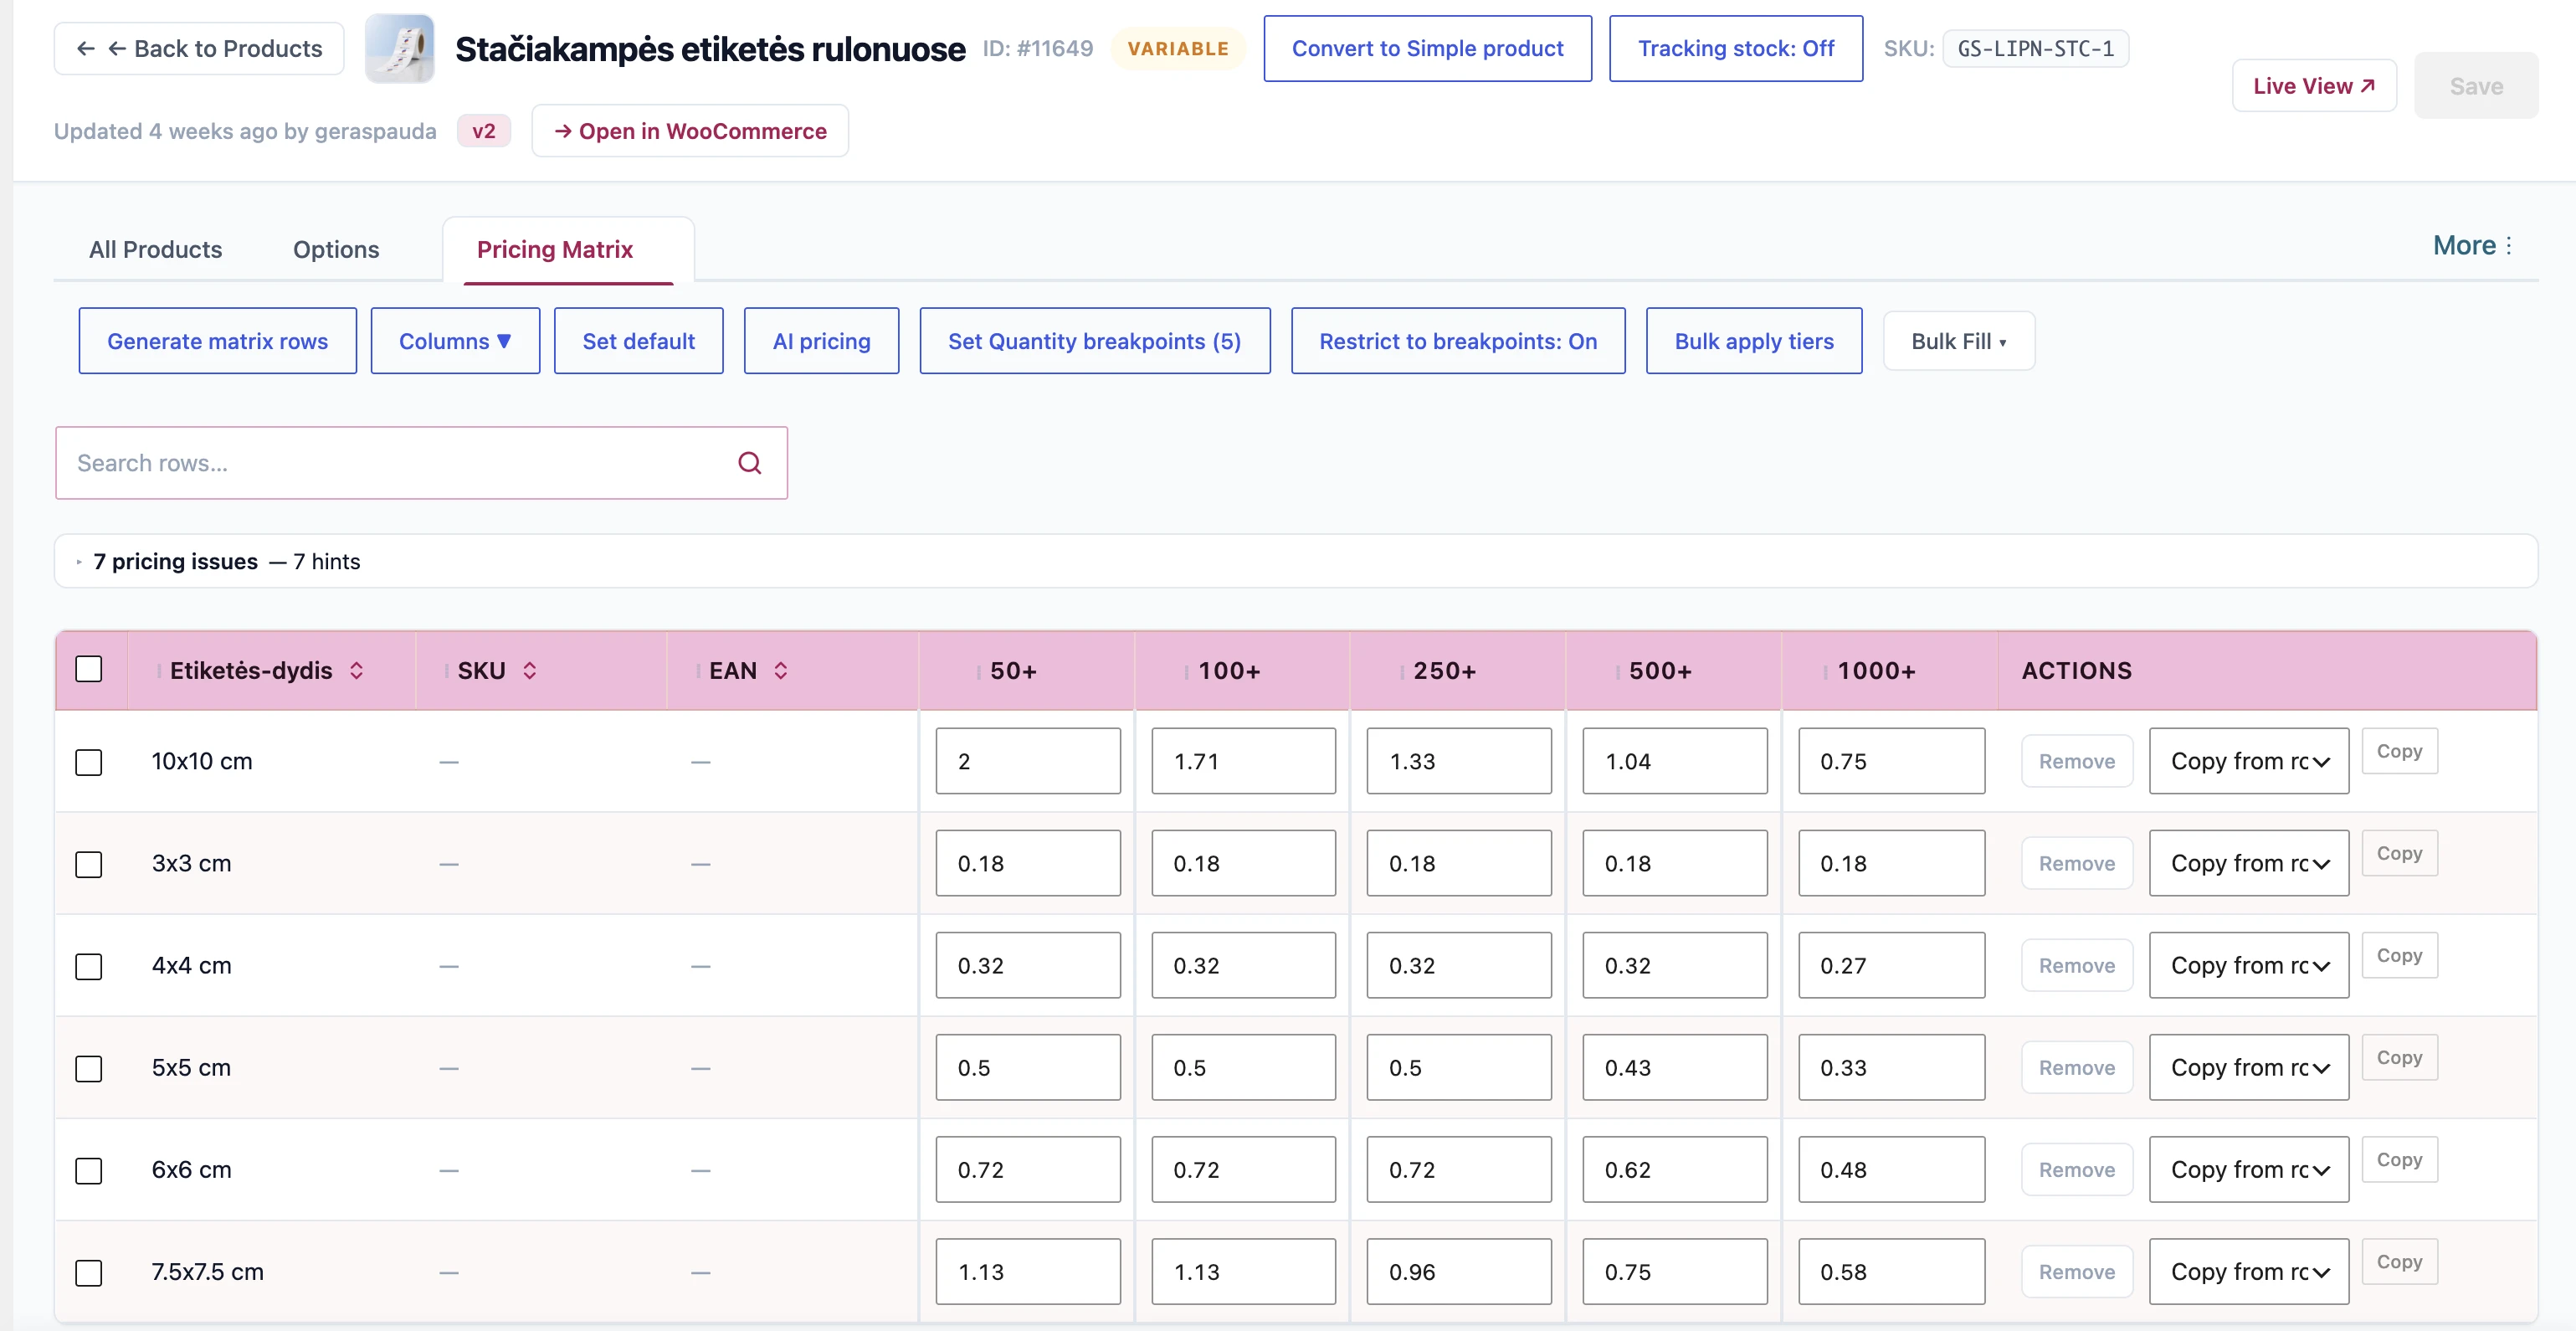Open the More options menu
This screenshot has width=2576, height=1331.
(x=2472, y=246)
